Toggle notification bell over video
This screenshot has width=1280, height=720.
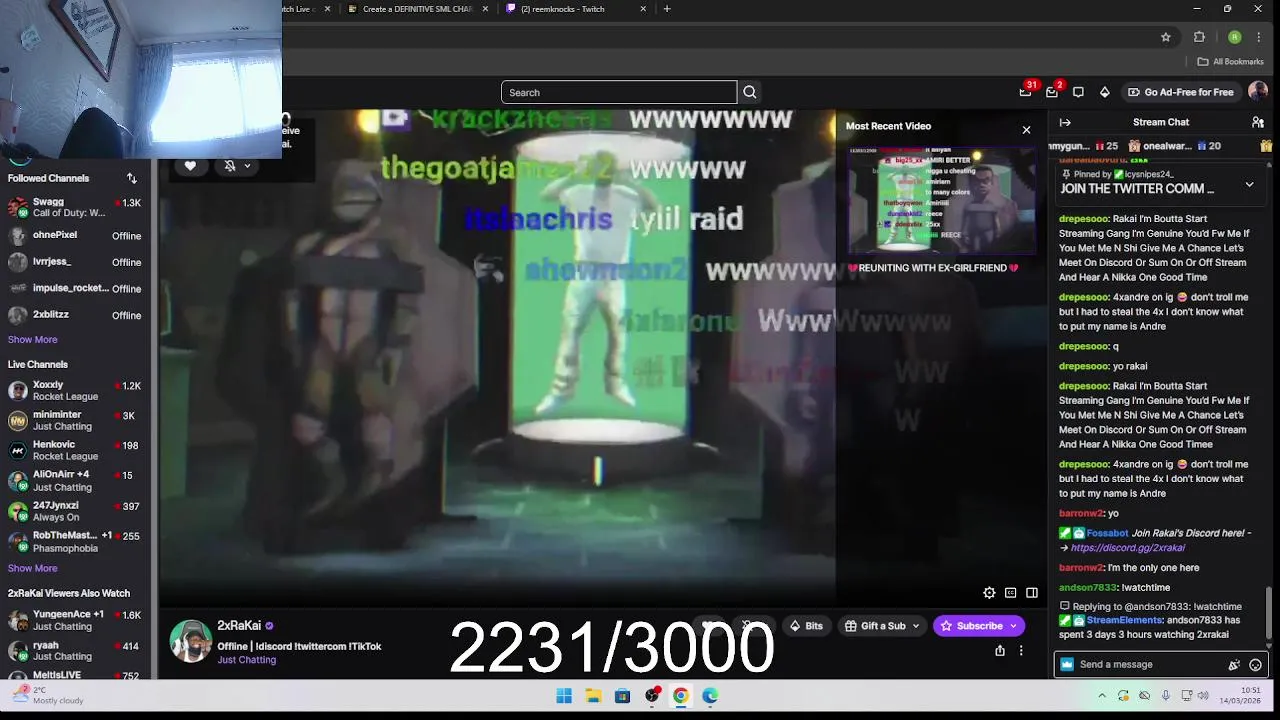click(x=230, y=166)
